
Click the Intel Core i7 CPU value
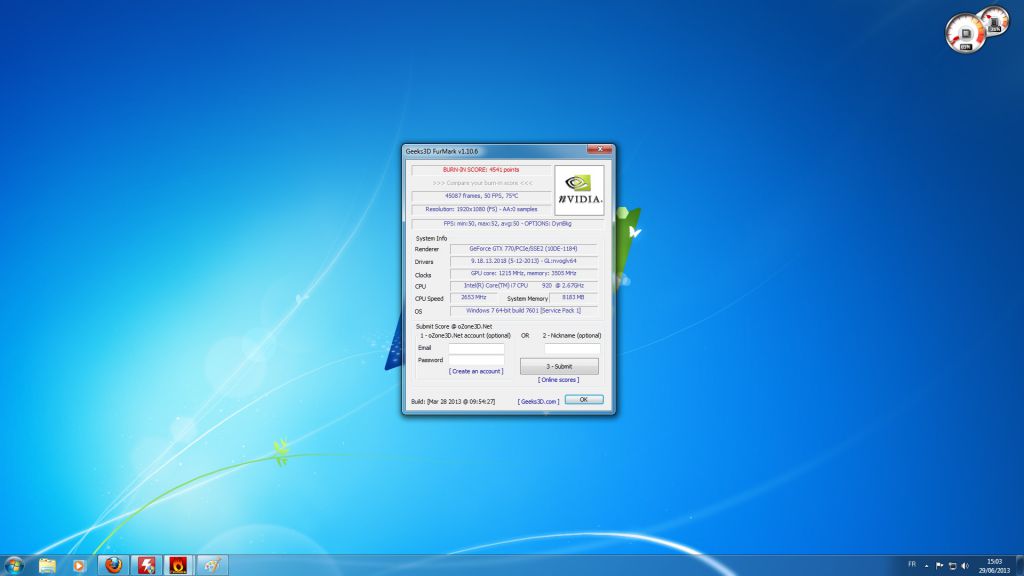(523, 285)
